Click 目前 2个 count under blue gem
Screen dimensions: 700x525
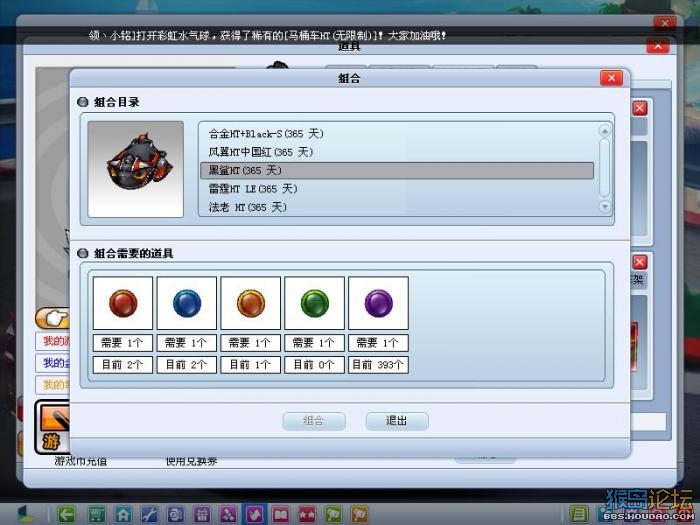coord(187,365)
